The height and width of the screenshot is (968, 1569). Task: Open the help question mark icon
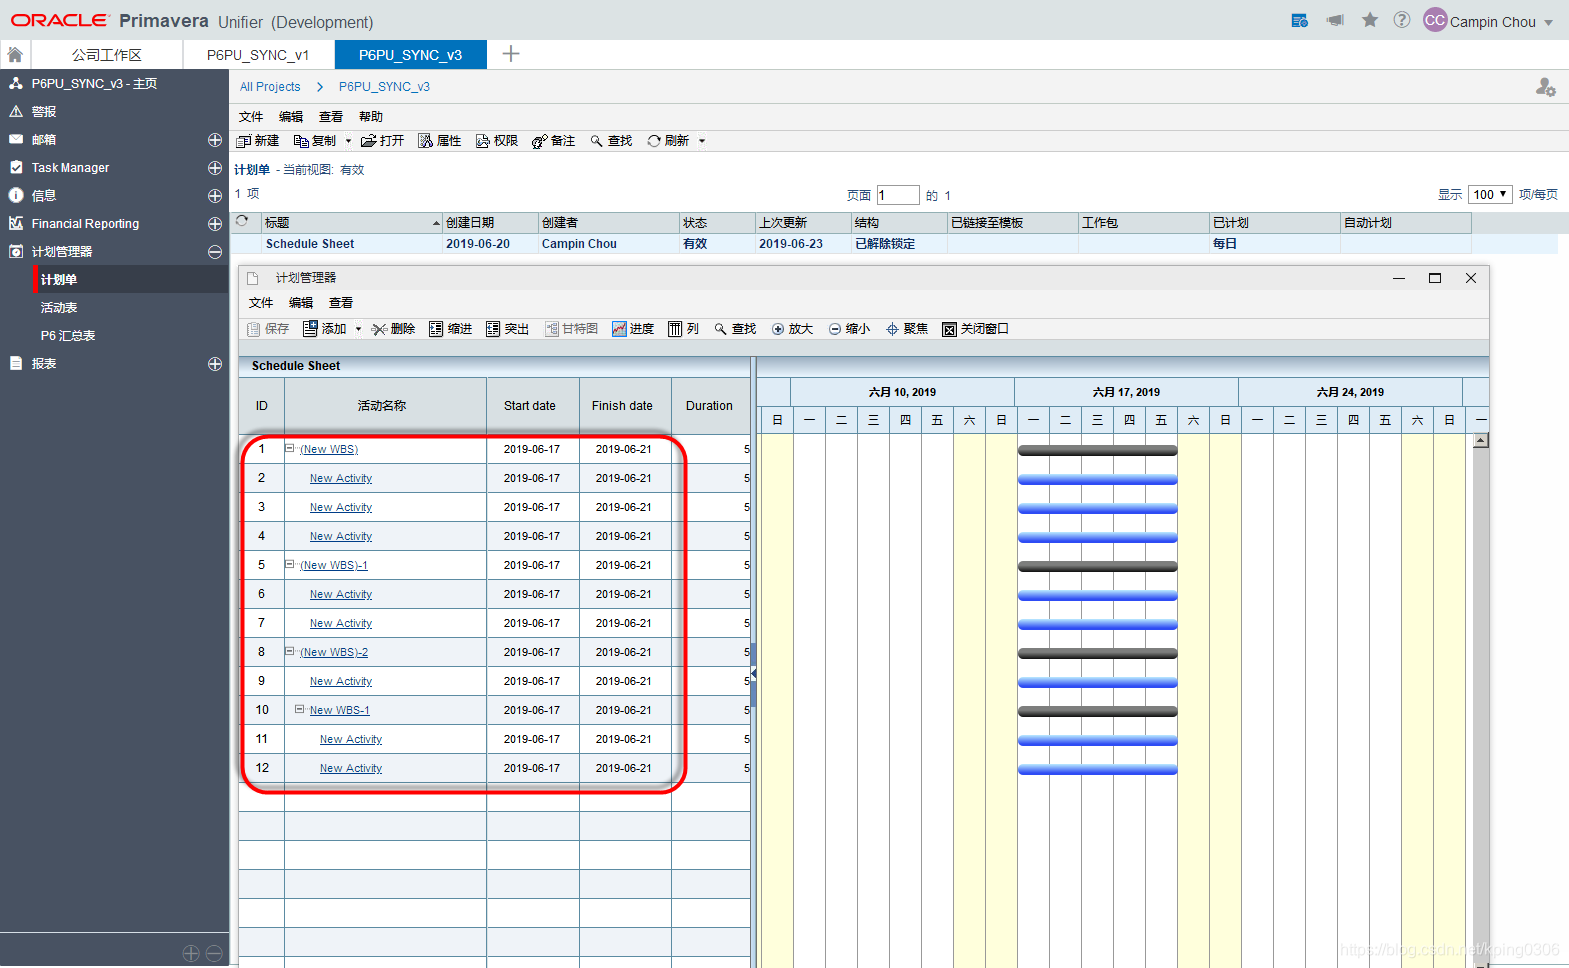point(1402,20)
